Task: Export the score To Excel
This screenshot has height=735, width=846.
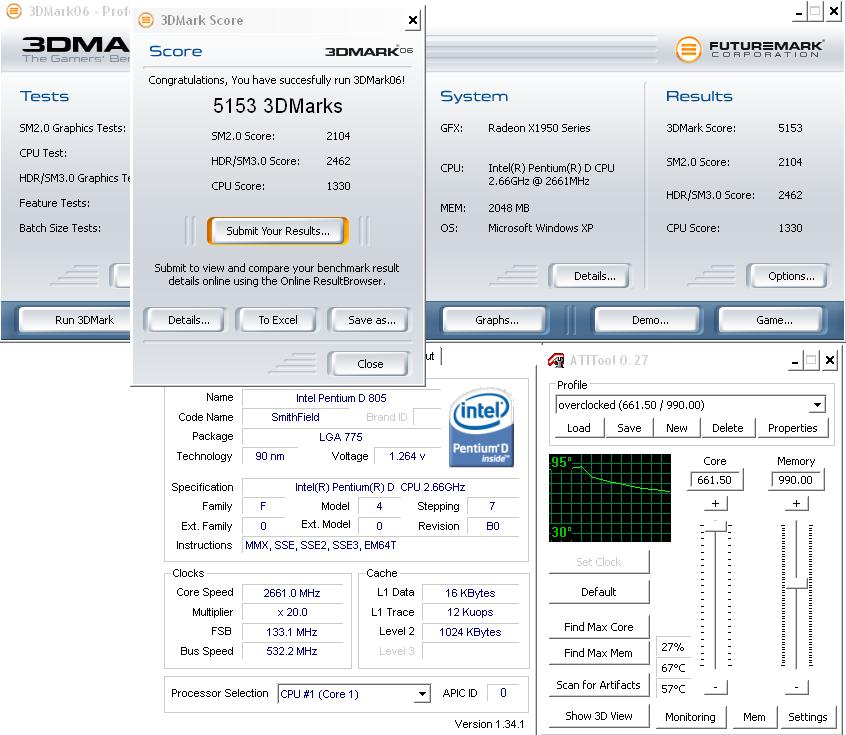Action: [x=278, y=320]
